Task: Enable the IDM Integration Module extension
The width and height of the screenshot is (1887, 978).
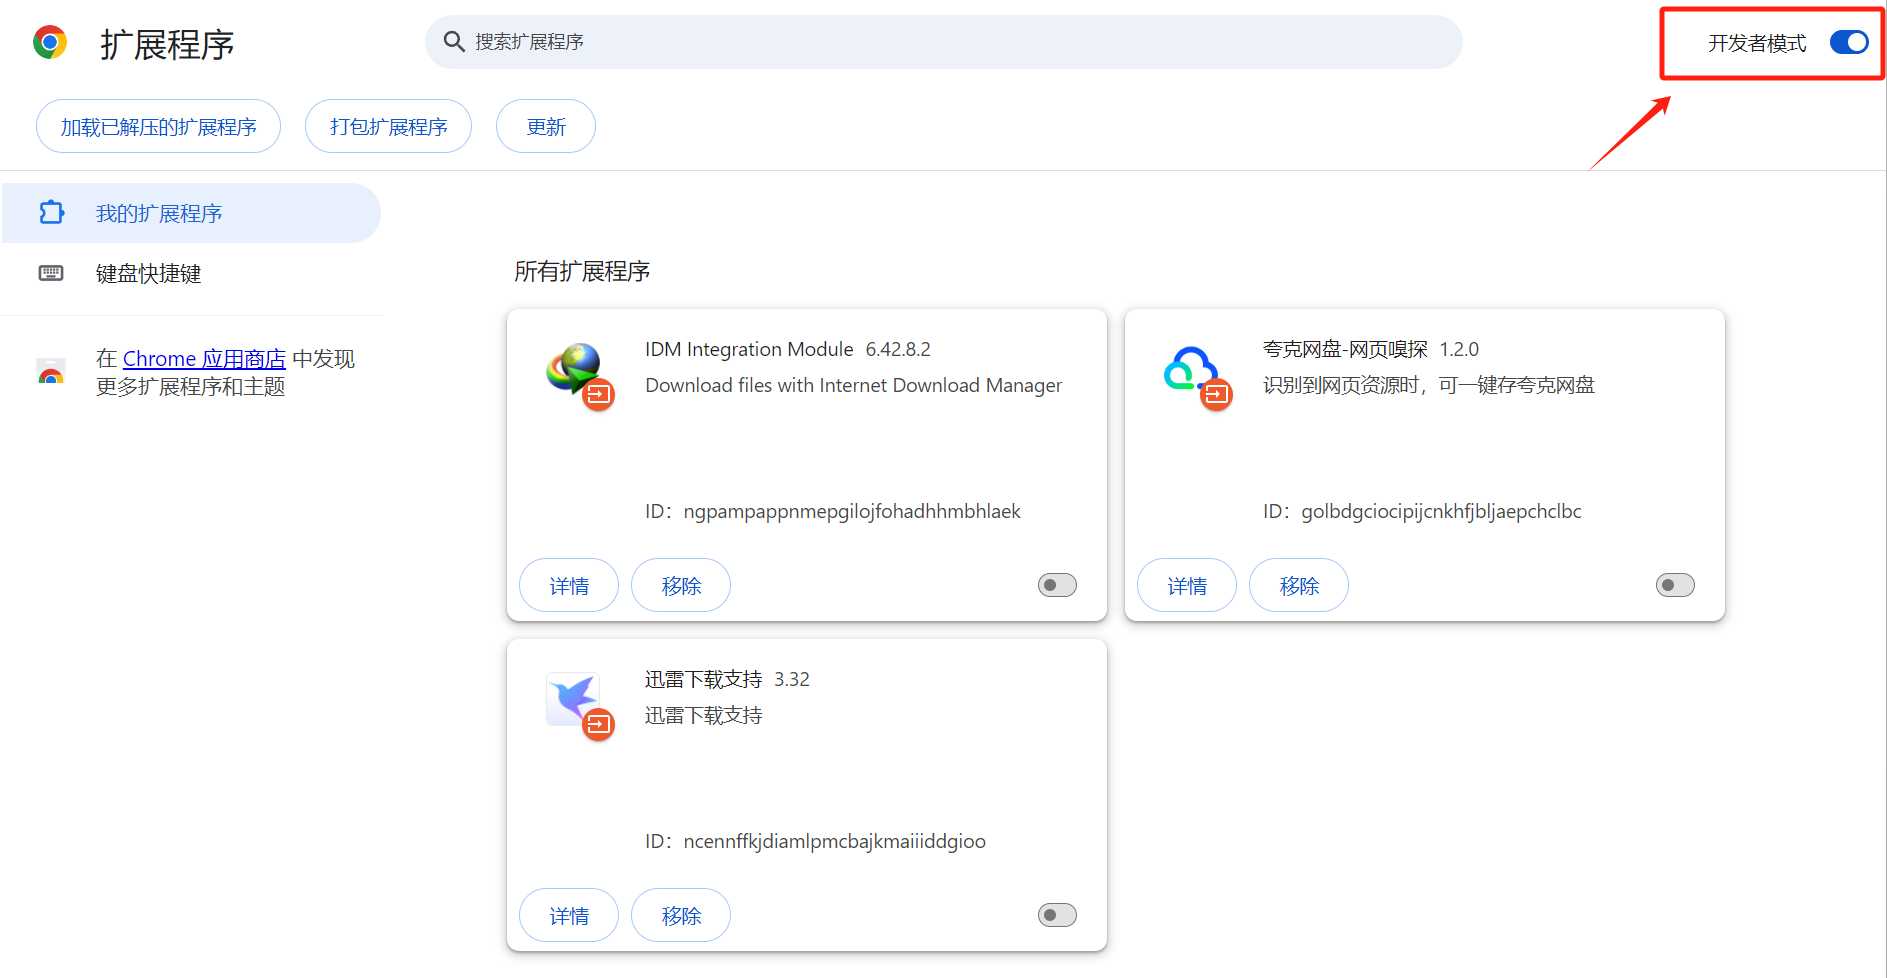Action: coord(1057,585)
